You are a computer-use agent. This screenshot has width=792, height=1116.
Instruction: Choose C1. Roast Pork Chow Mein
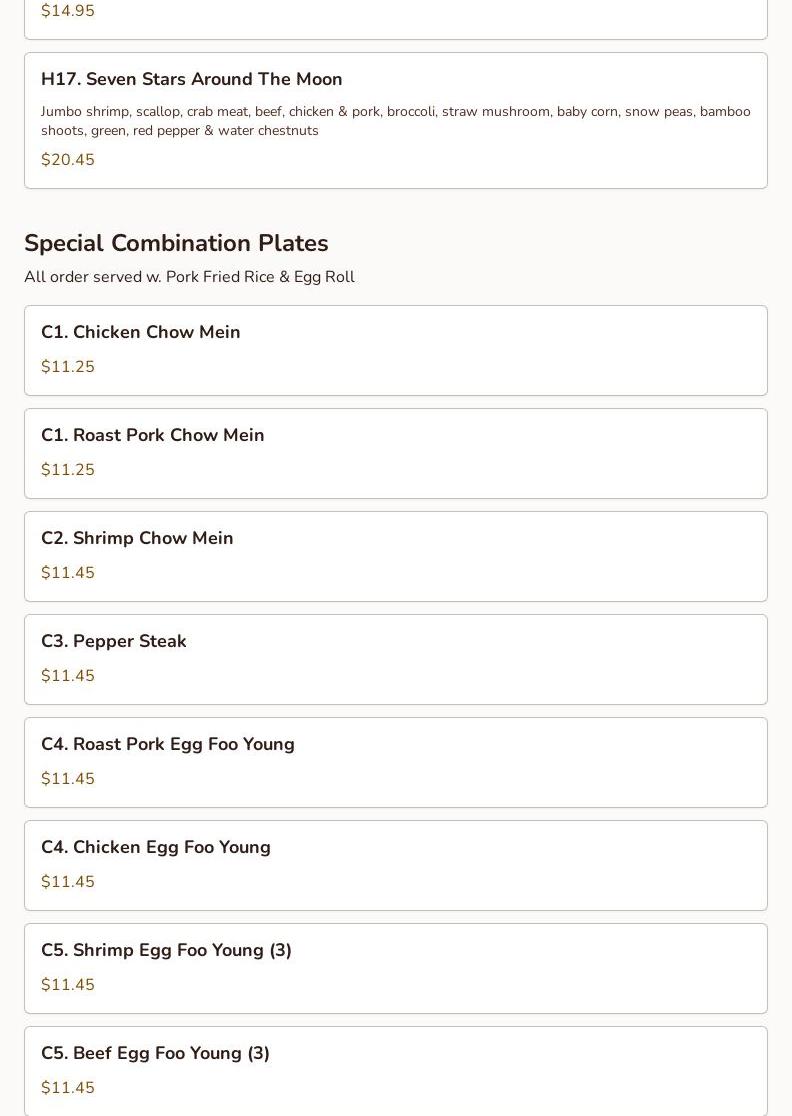pos(153,435)
